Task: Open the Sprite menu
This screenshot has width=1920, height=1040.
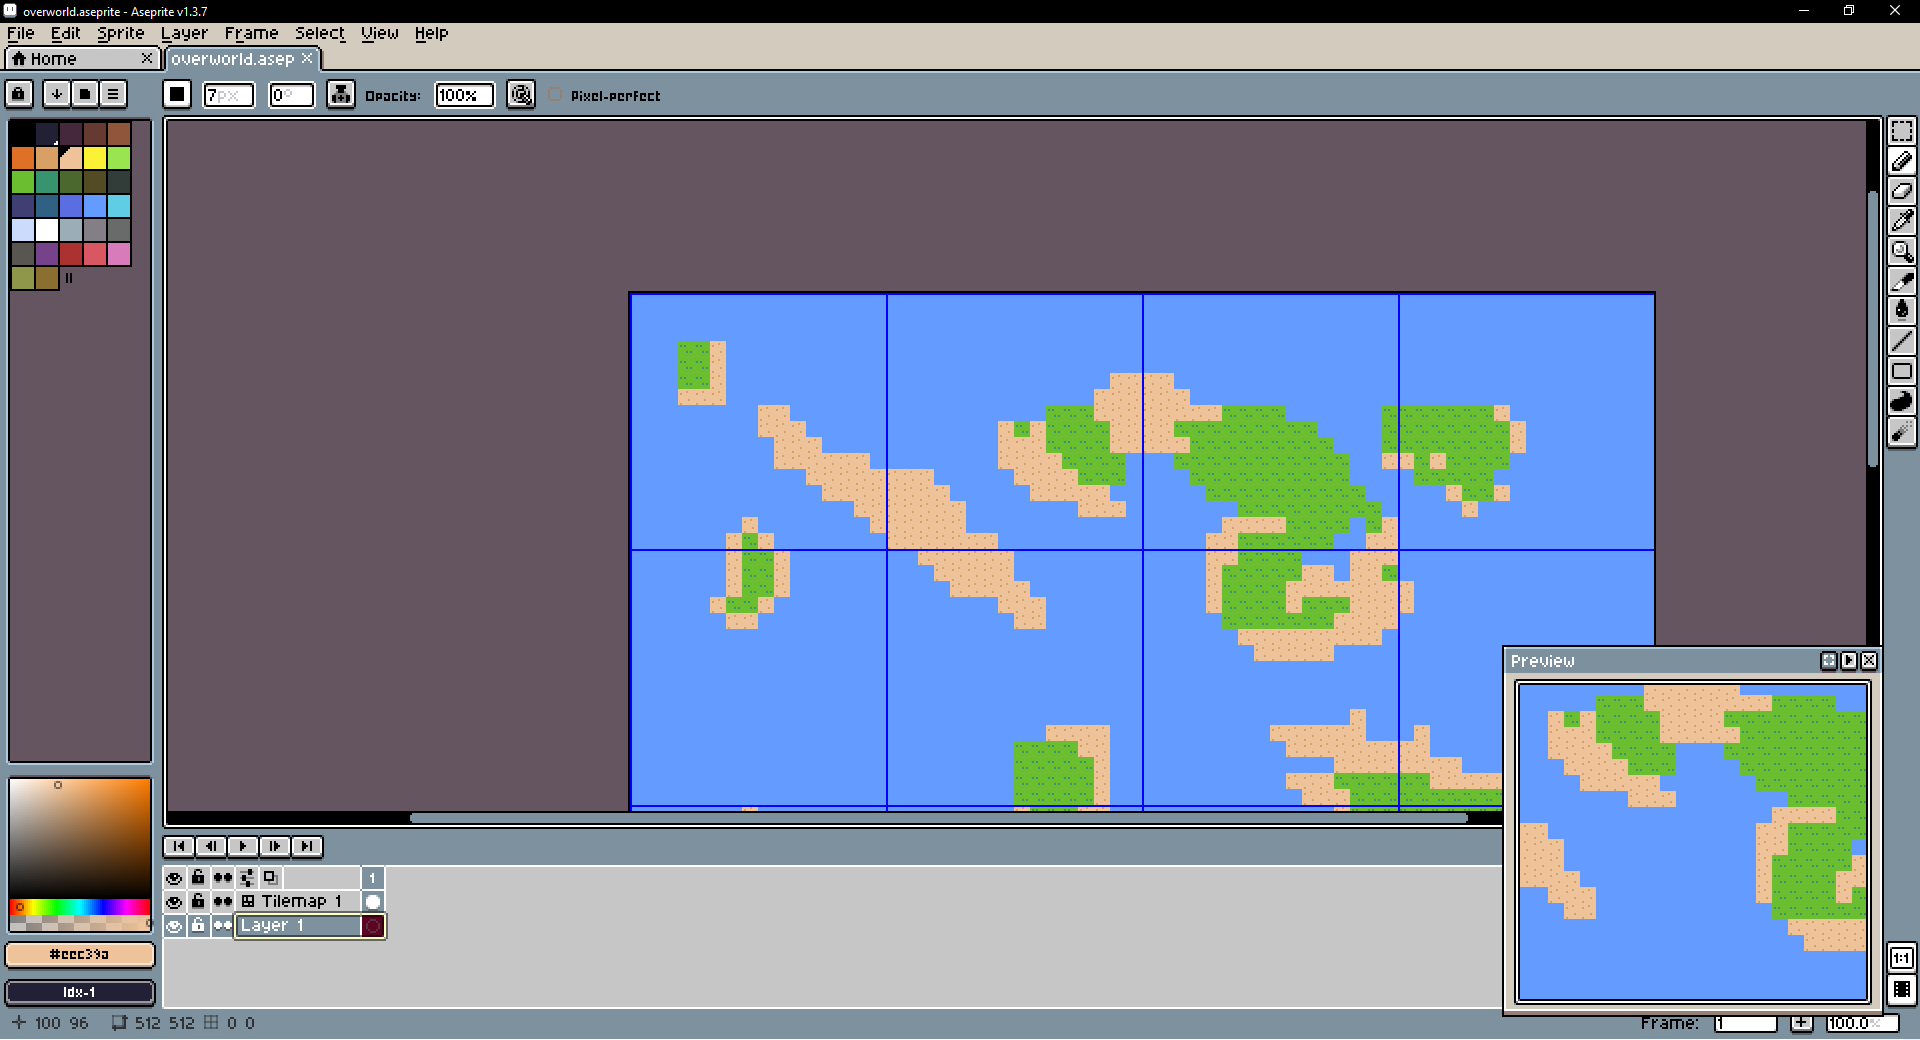Action: tap(120, 33)
